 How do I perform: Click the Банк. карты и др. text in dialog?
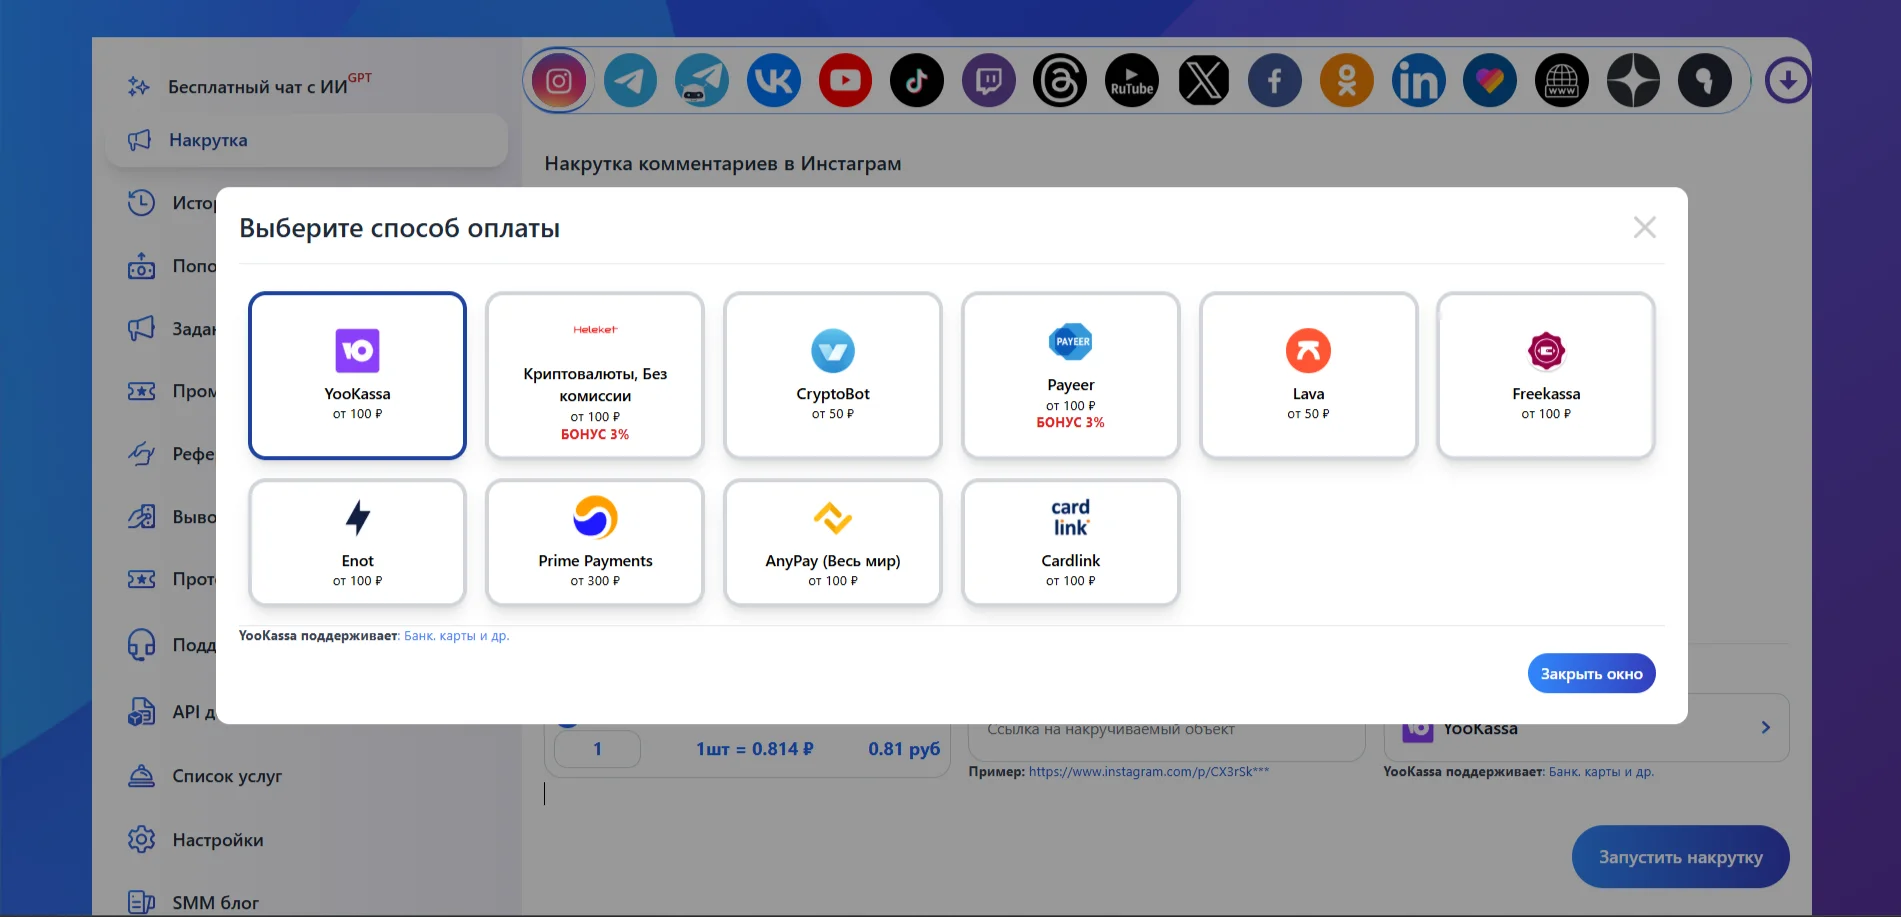pyautogui.click(x=457, y=636)
